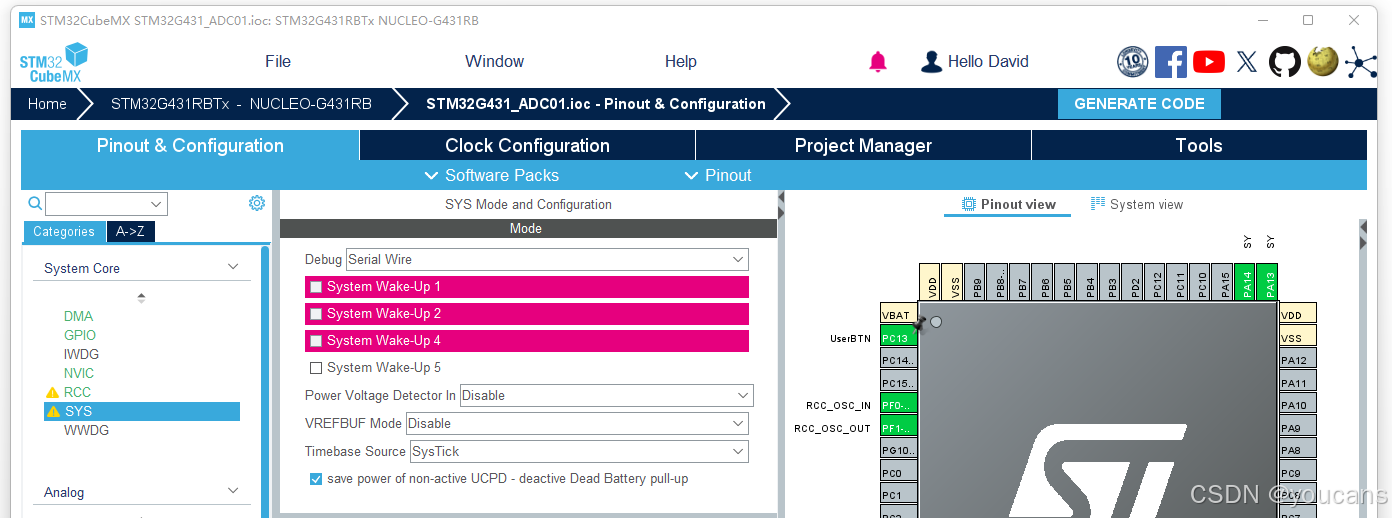Select GPIO in System Core
This screenshot has height=518, width=1392.
80,335
